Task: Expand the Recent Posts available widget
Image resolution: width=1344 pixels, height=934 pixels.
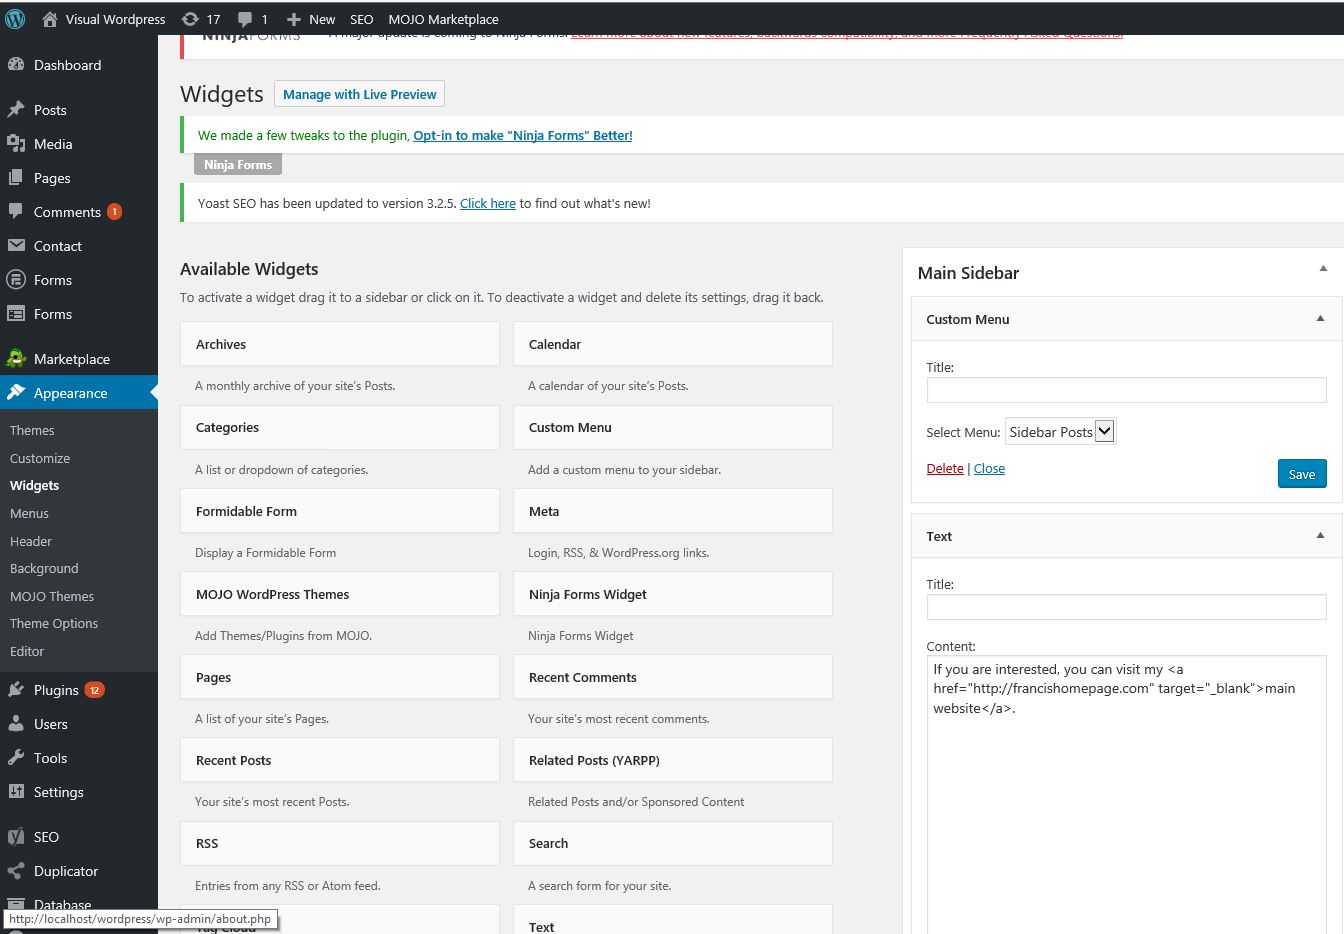Action: (340, 760)
